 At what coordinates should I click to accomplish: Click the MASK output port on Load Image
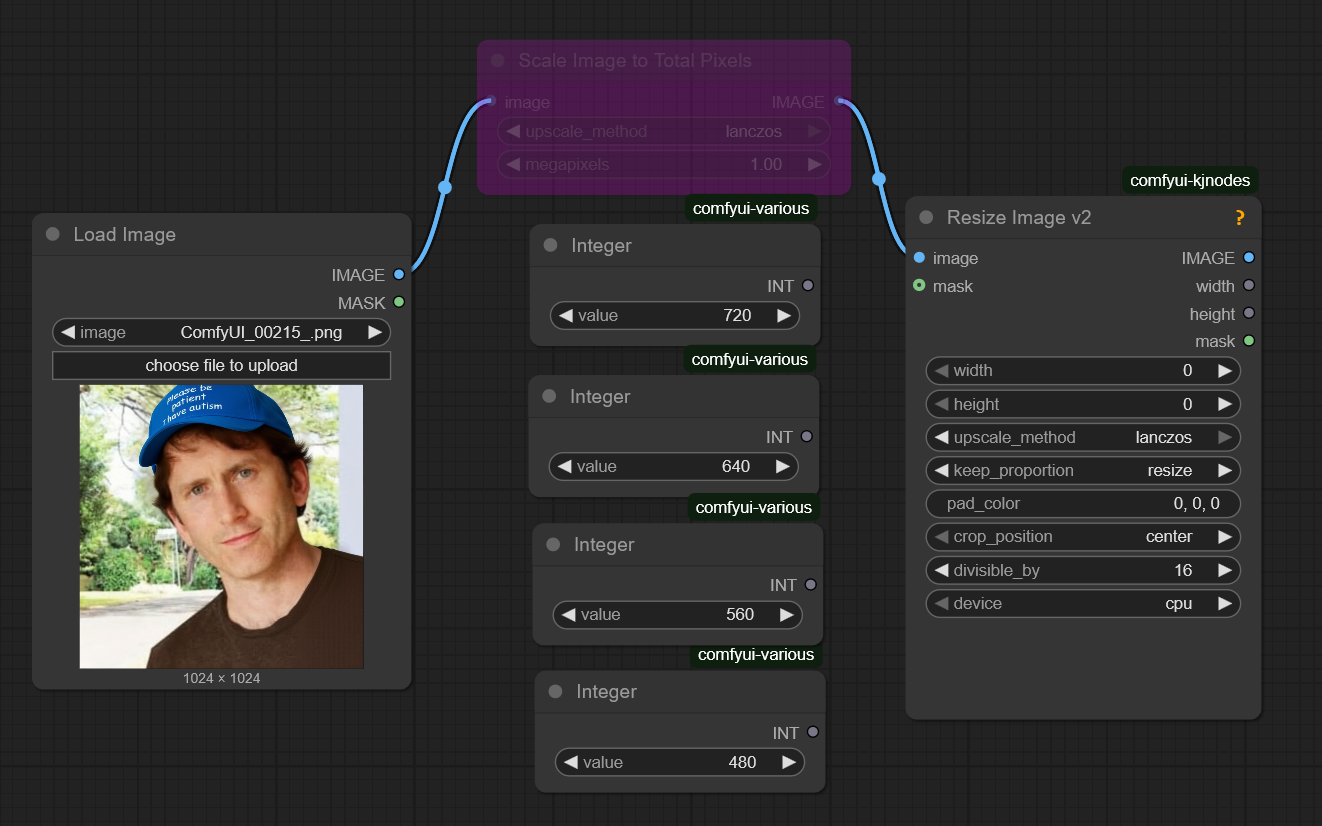point(399,302)
